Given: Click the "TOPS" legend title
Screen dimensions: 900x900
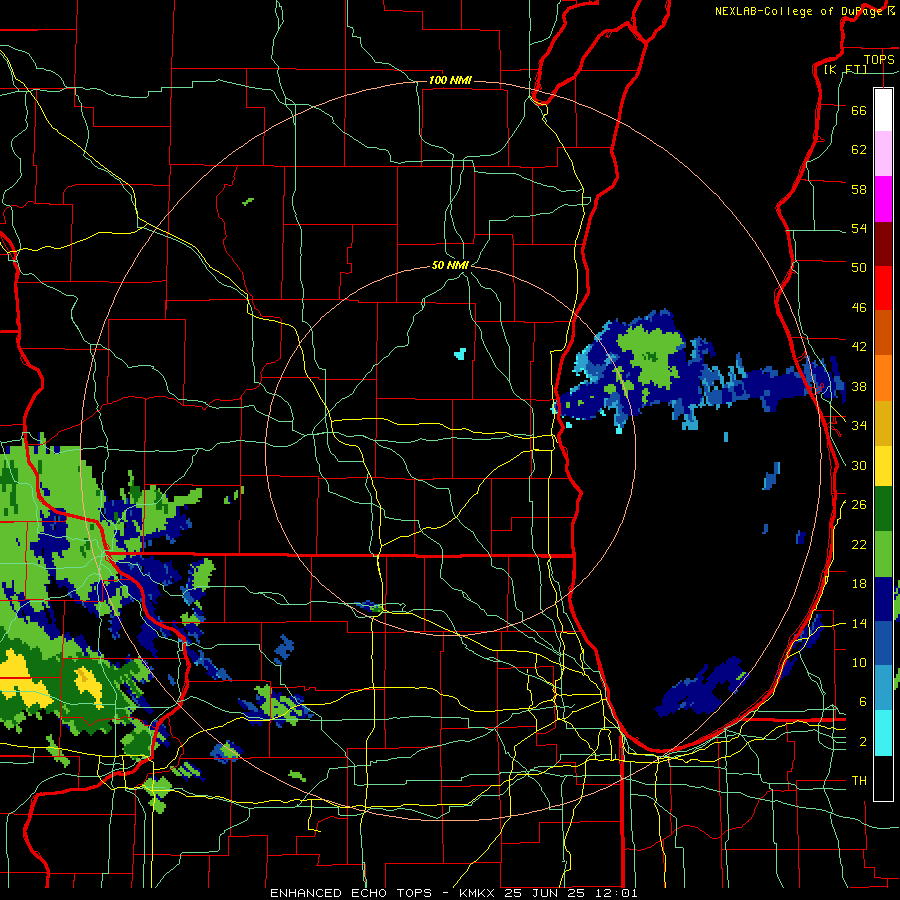Looking at the screenshot, I should (879, 59).
